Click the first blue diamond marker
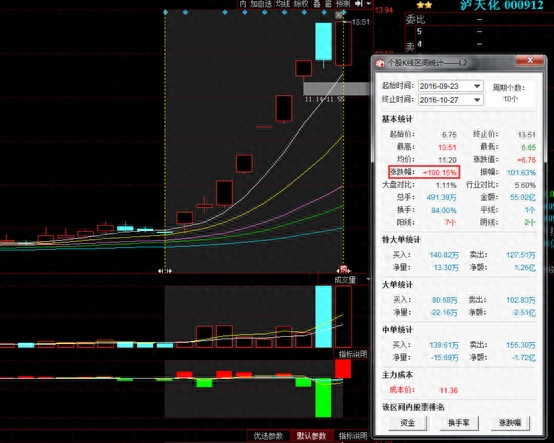Image resolution: width=554 pixels, height=443 pixels. pyautogui.click(x=165, y=12)
